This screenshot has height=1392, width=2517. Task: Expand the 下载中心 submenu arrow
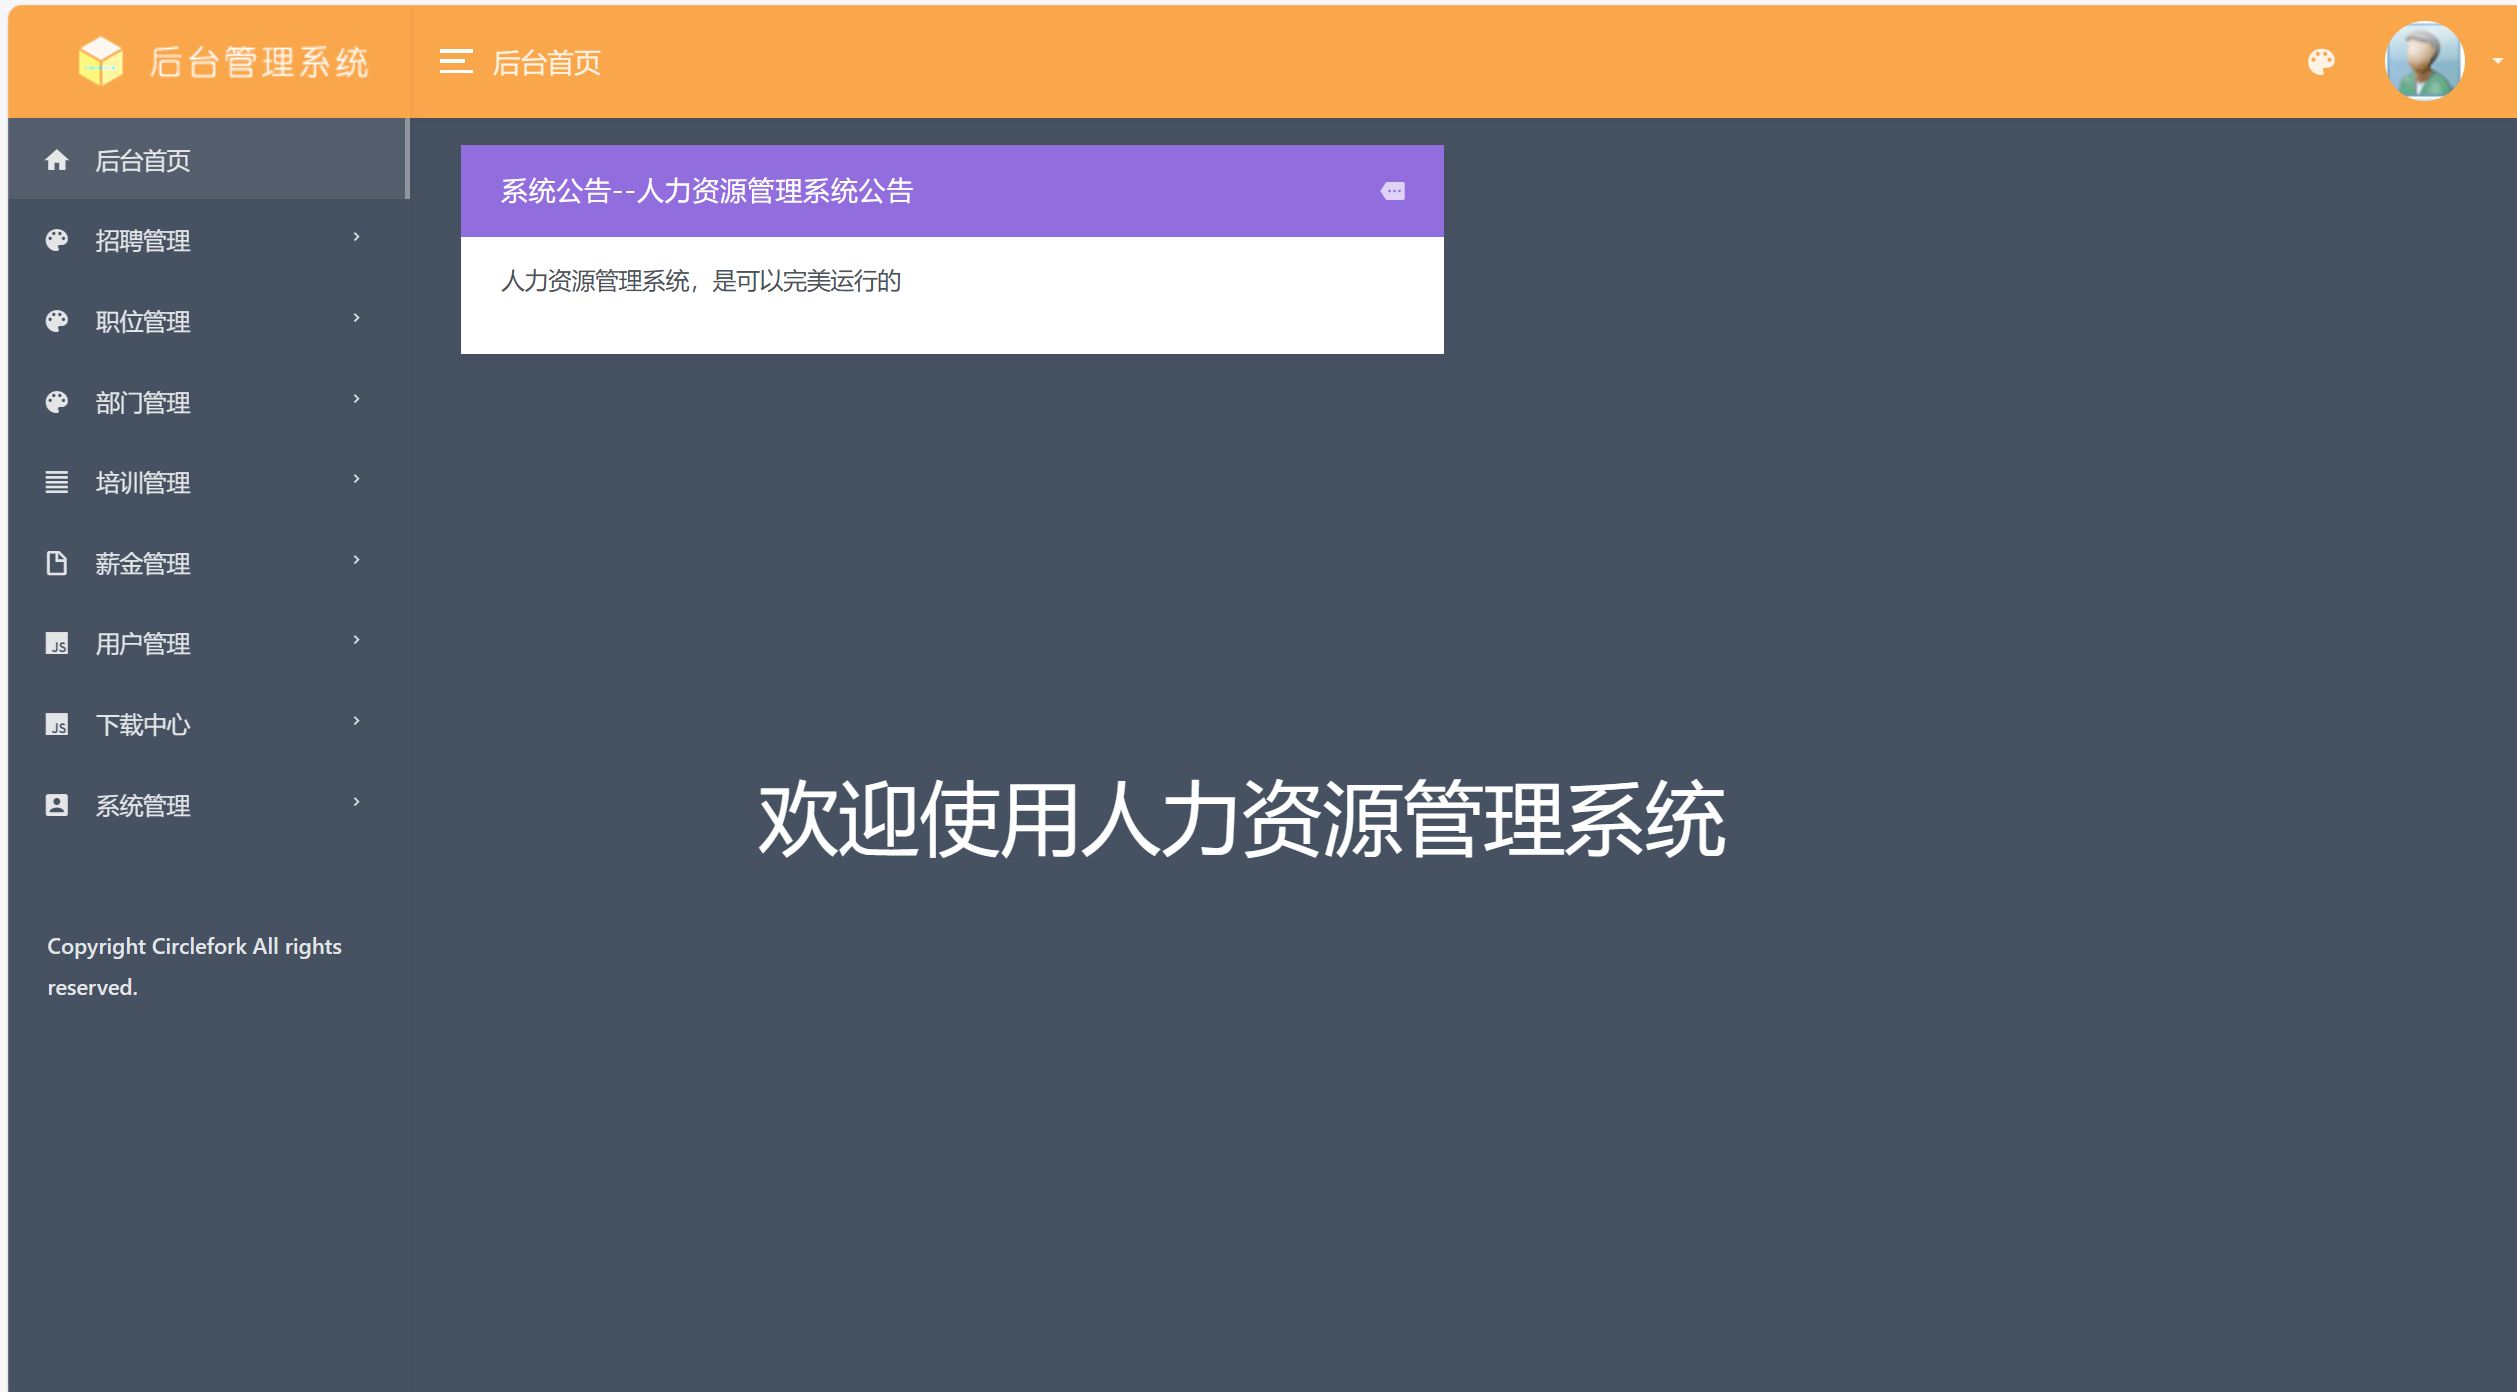356,721
